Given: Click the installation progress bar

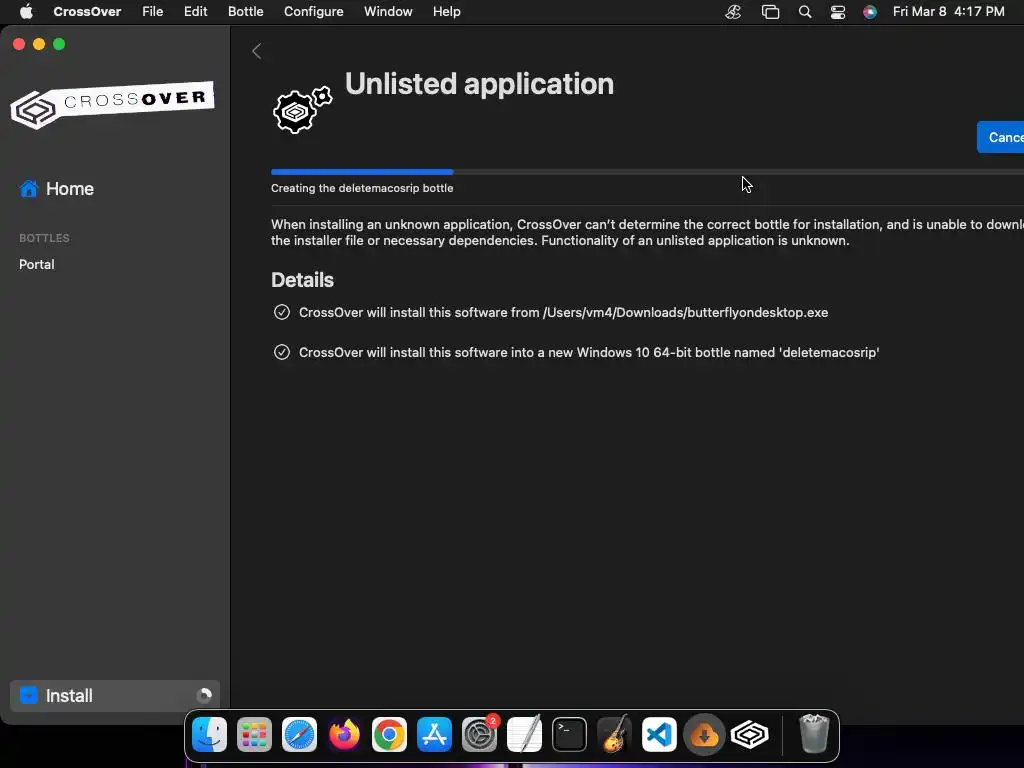Looking at the screenshot, I should click(x=647, y=172).
